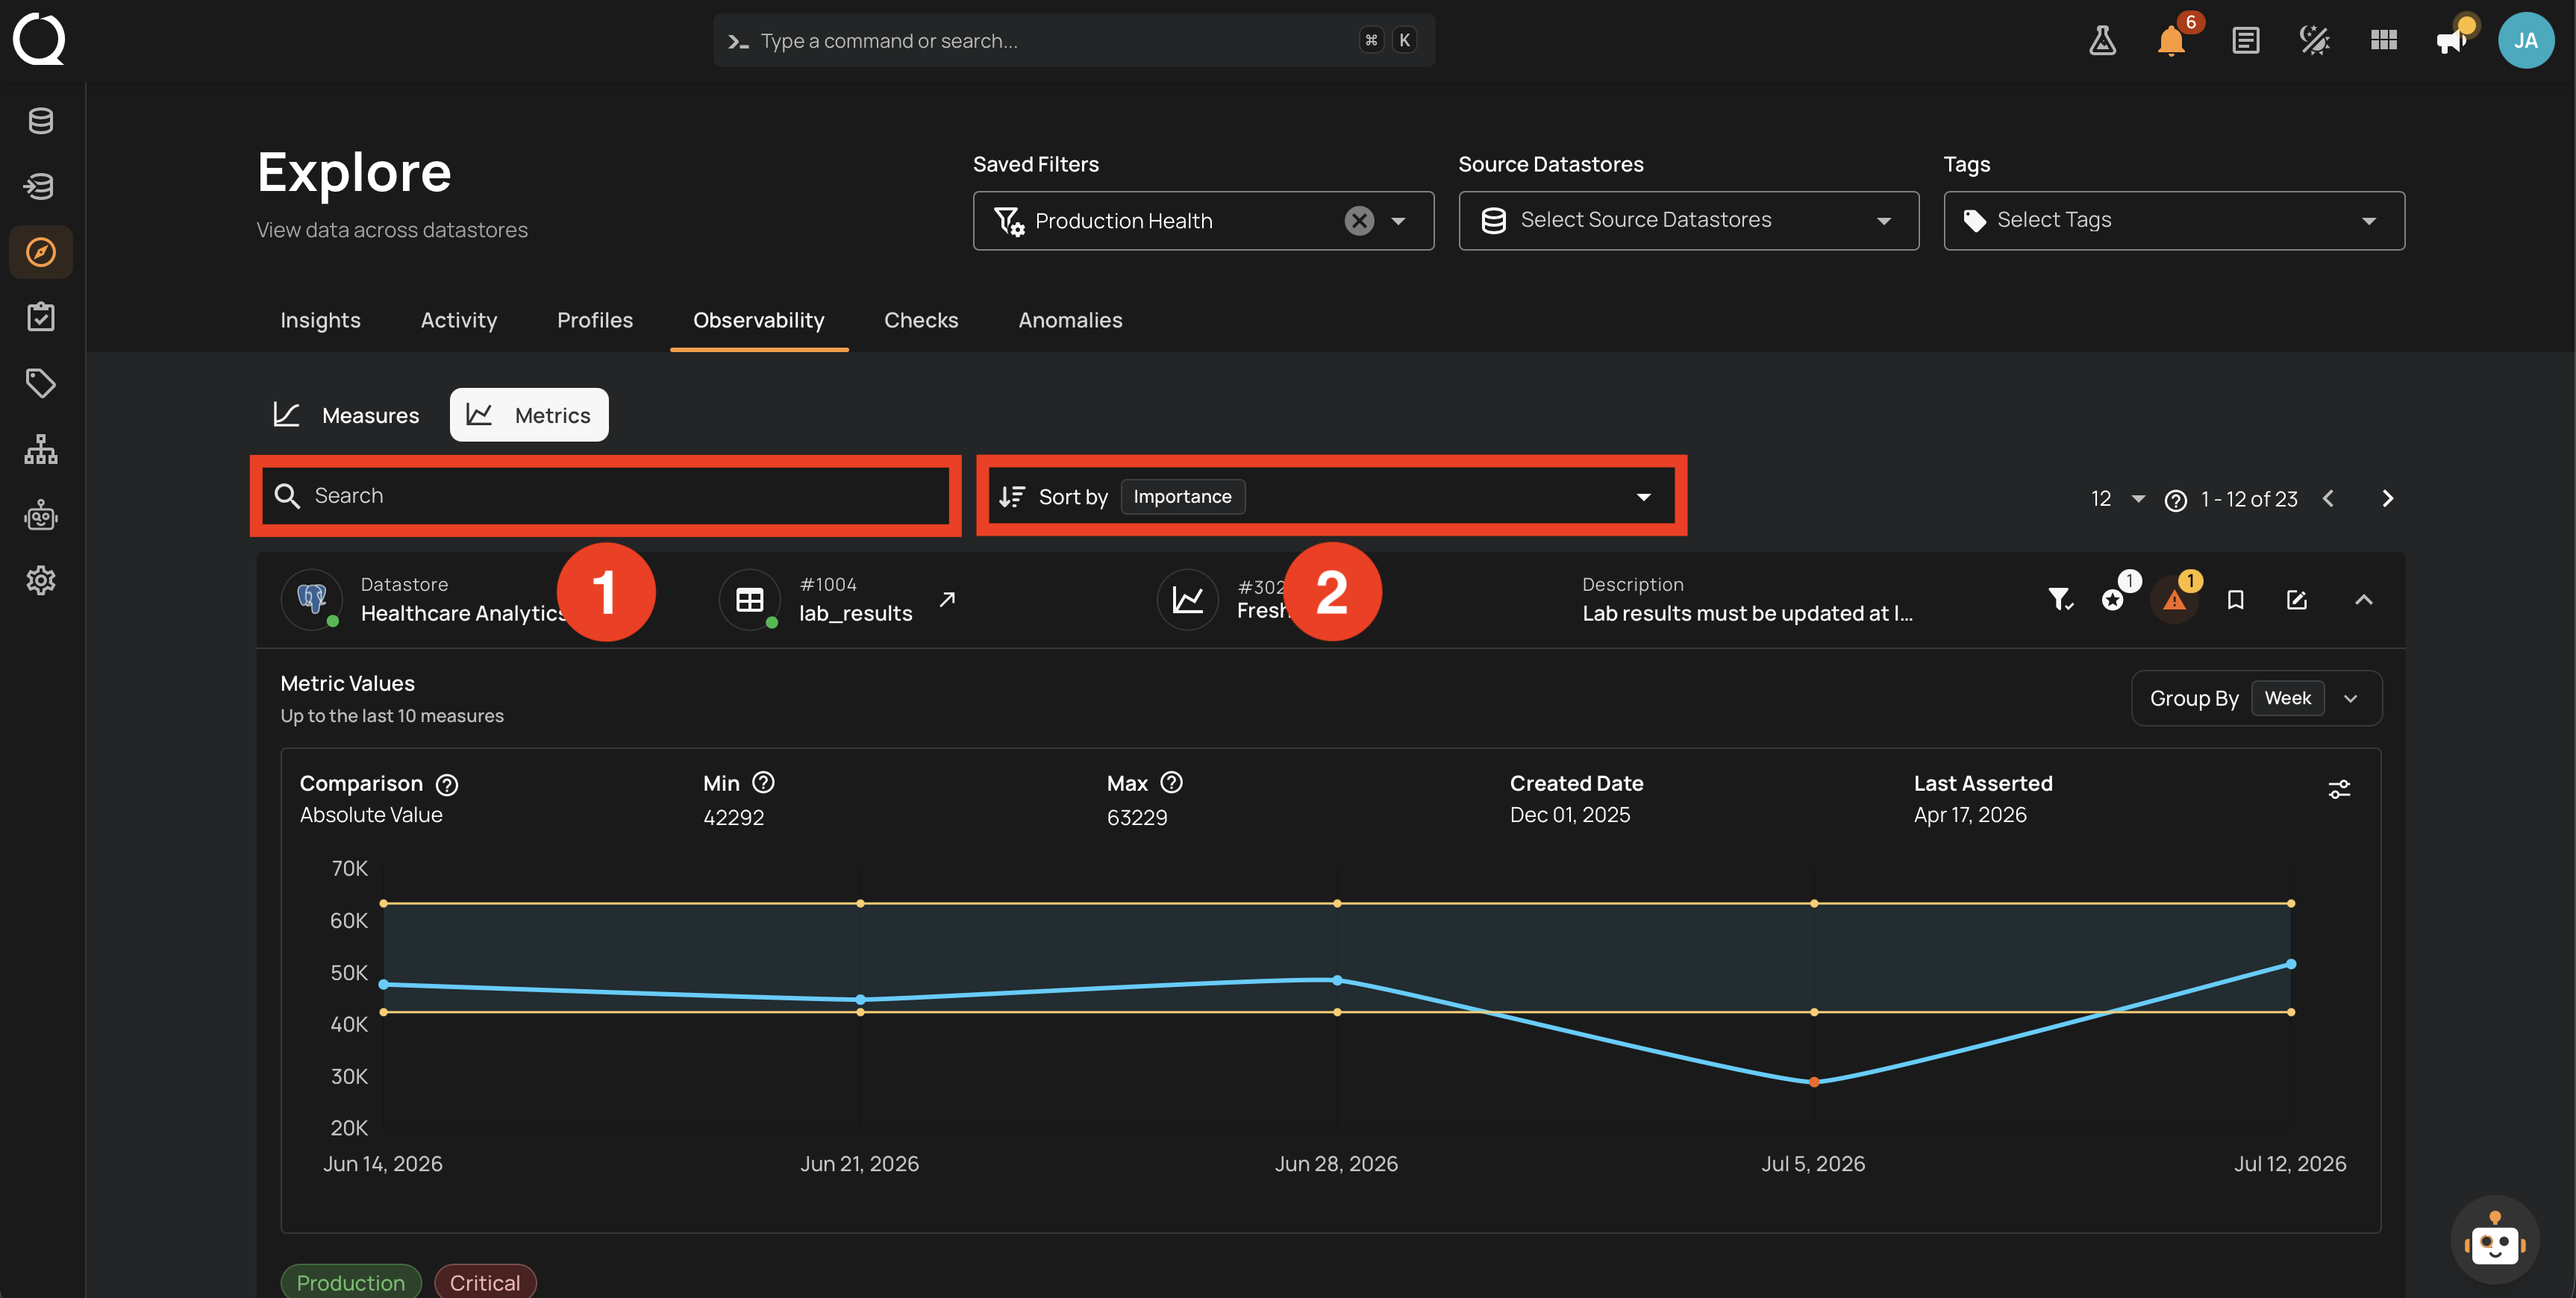The height and width of the screenshot is (1298, 2576).
Task: Click the Jul 12, 2026 data point
Action: [x=2291, y=964]
